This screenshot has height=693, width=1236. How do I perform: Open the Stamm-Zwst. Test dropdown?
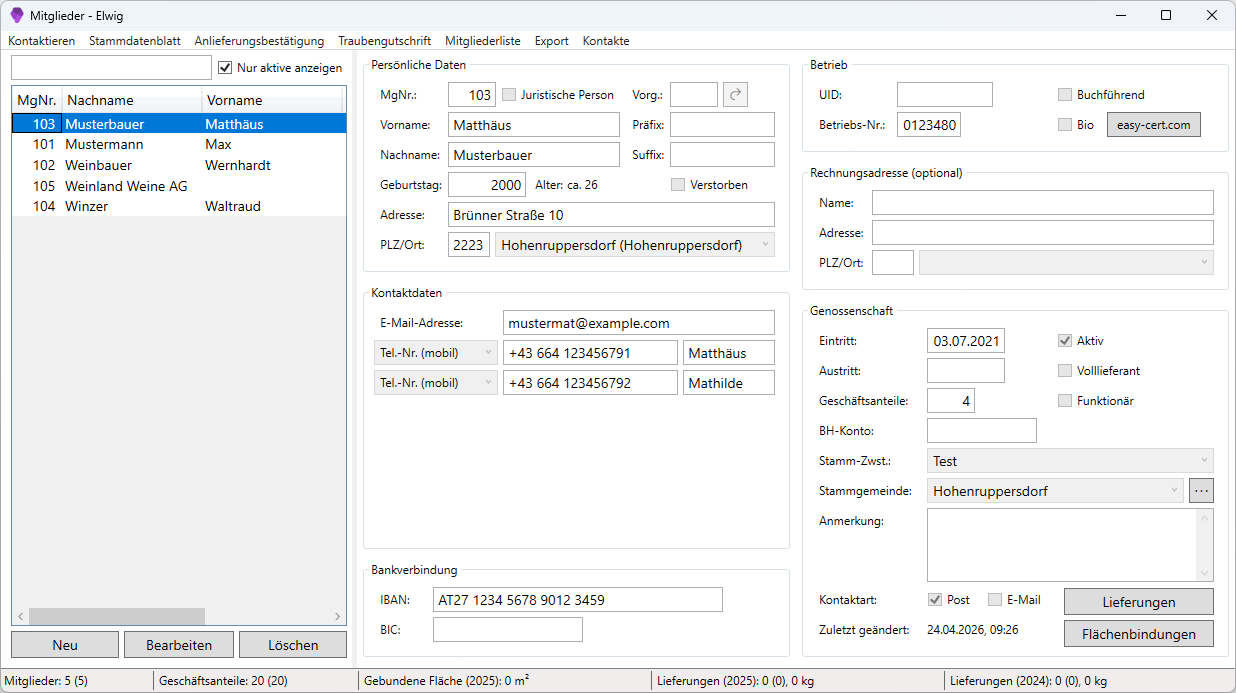point(1070,461)
